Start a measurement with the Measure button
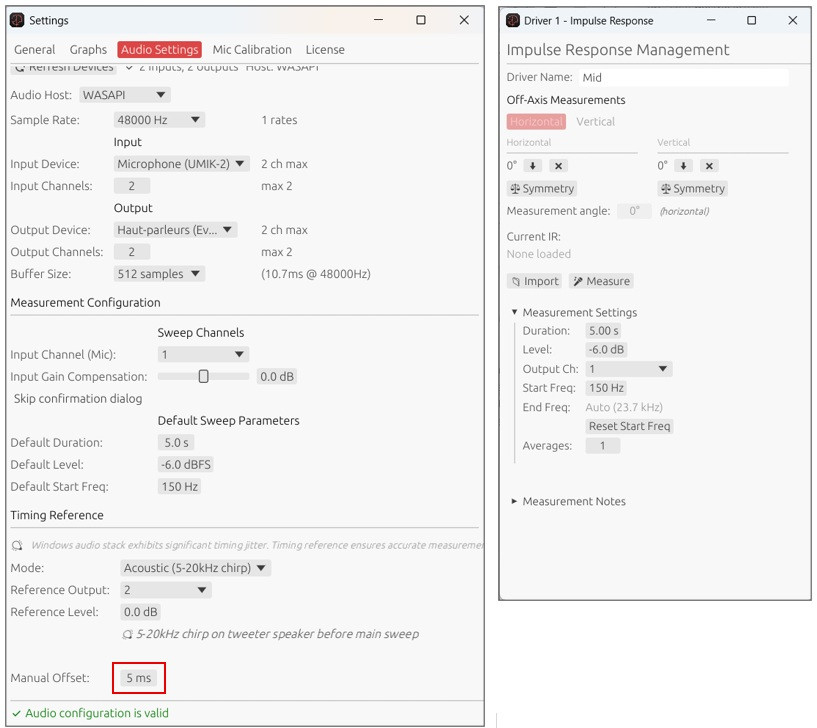This screenshot has height=728, width=817. (x=601, y=281)
